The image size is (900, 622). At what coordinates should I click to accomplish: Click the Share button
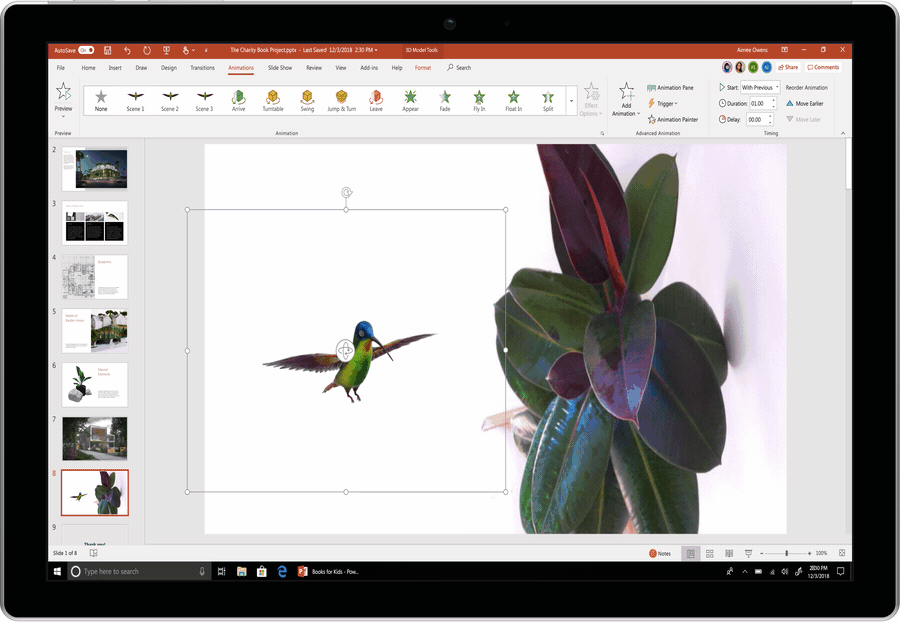[787, 67]
